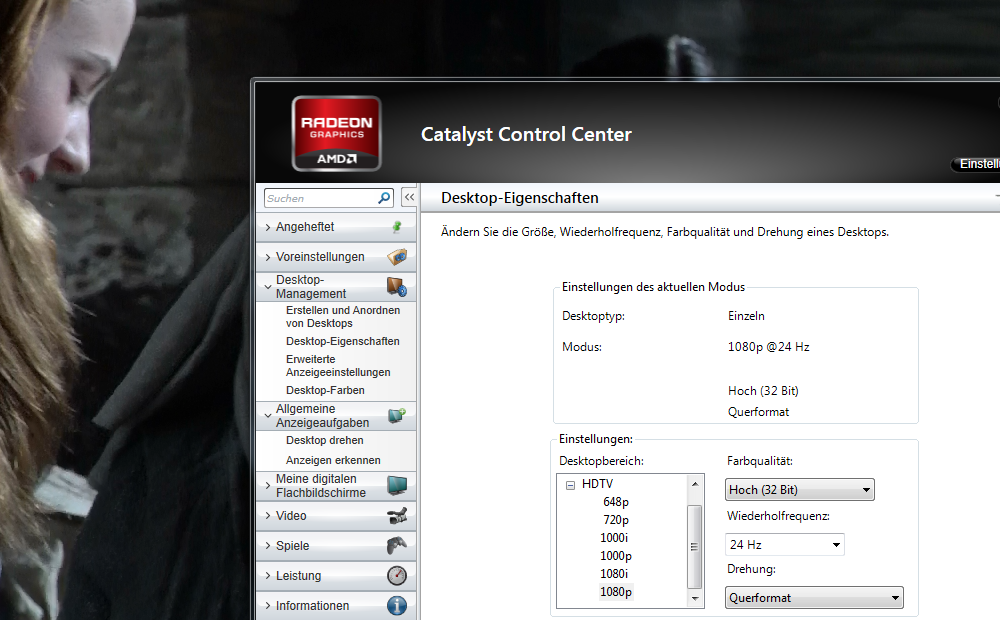Viewport: 1000px width, 620px height.
Task: Click the Video camera icon
Action: 397,516
